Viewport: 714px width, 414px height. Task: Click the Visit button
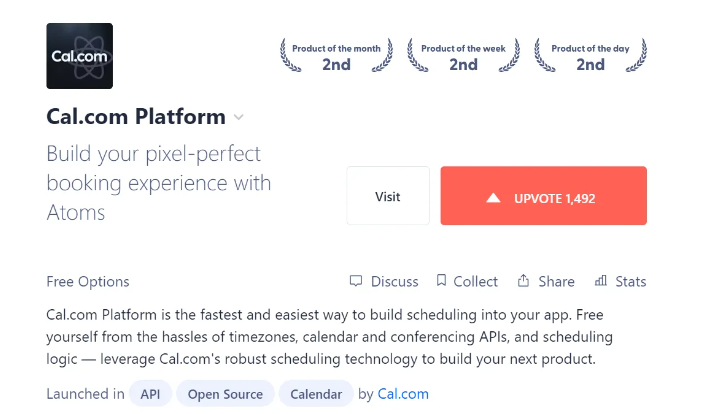[x=388, y=195]
